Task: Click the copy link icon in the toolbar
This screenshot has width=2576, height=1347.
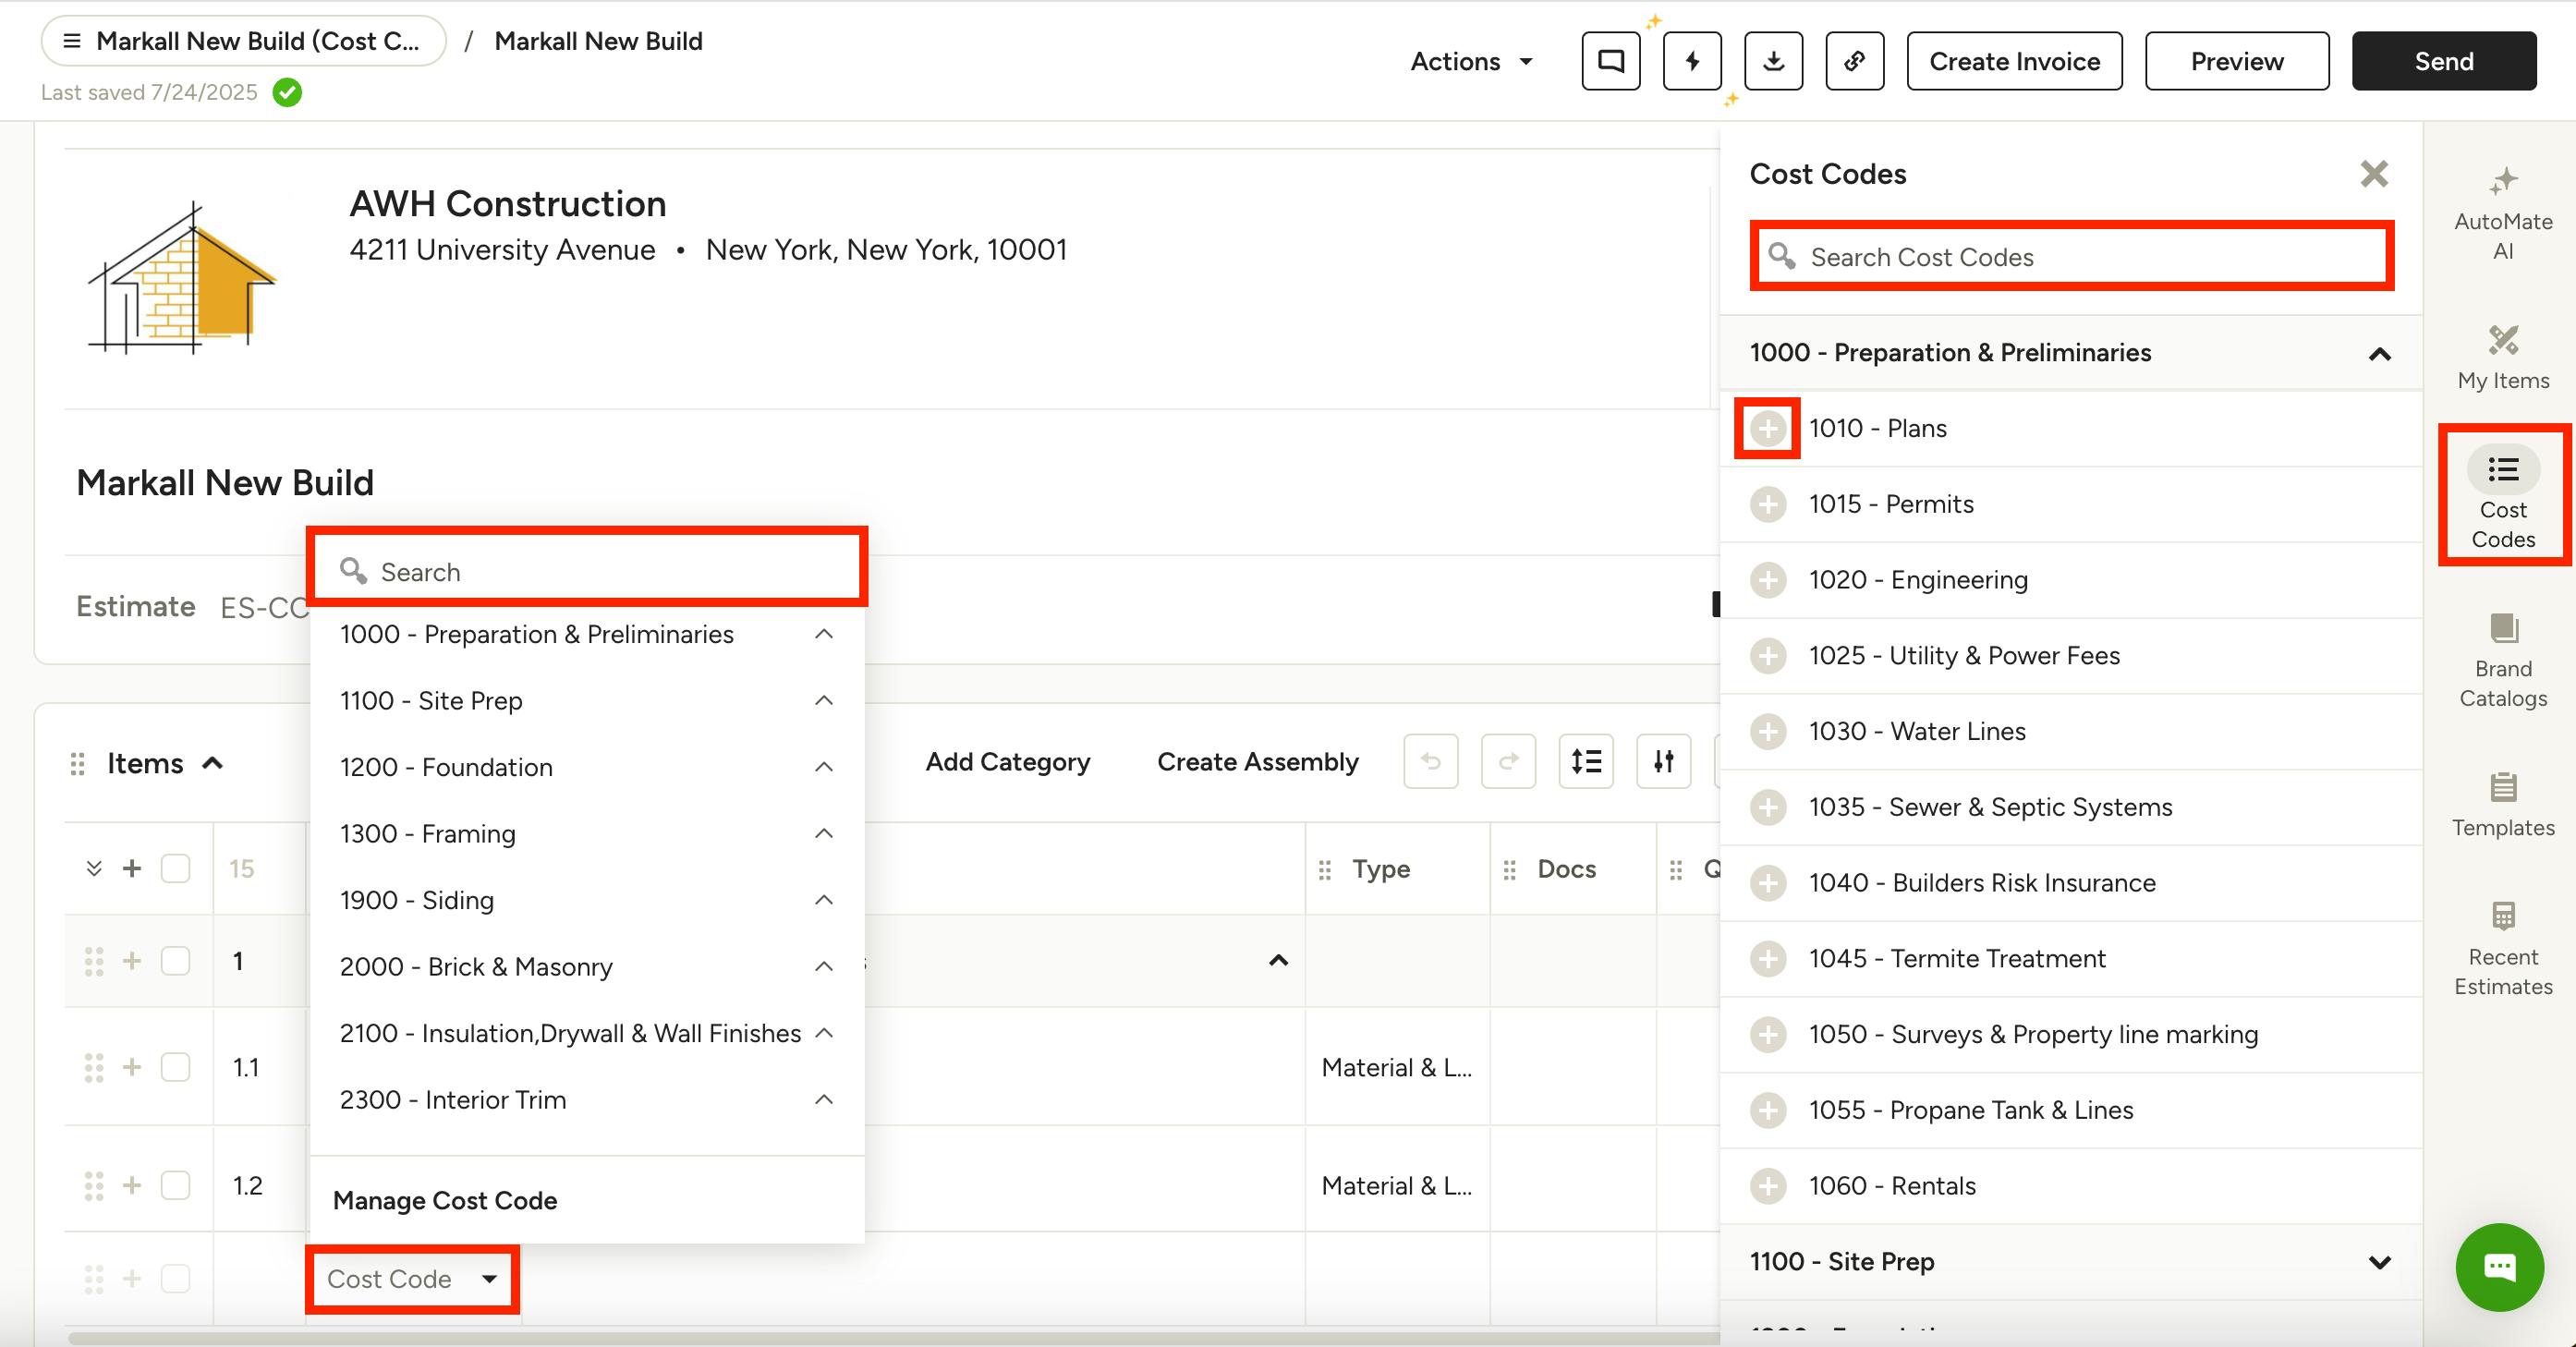Action: [1854, 61]
